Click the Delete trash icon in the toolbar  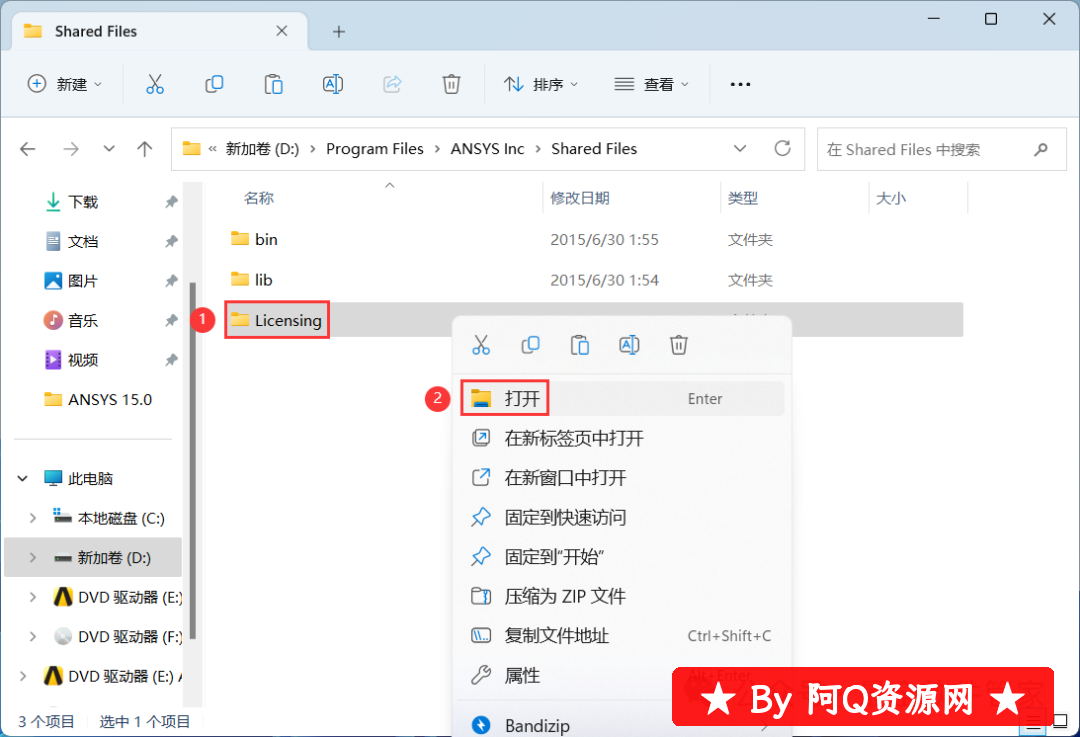point(451,84)
